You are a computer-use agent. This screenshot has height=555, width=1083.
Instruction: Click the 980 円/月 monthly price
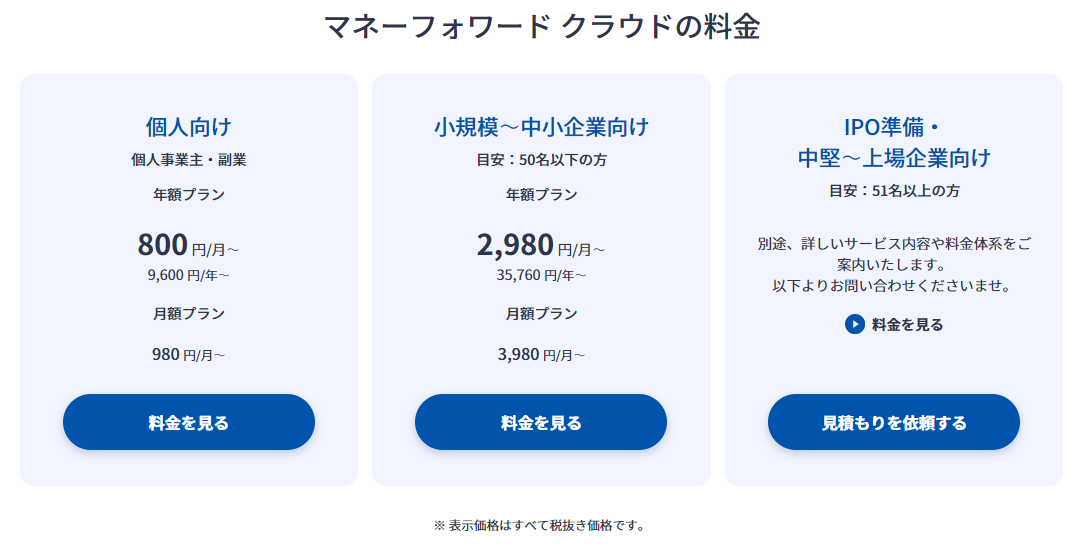click(x=189, y=354)
